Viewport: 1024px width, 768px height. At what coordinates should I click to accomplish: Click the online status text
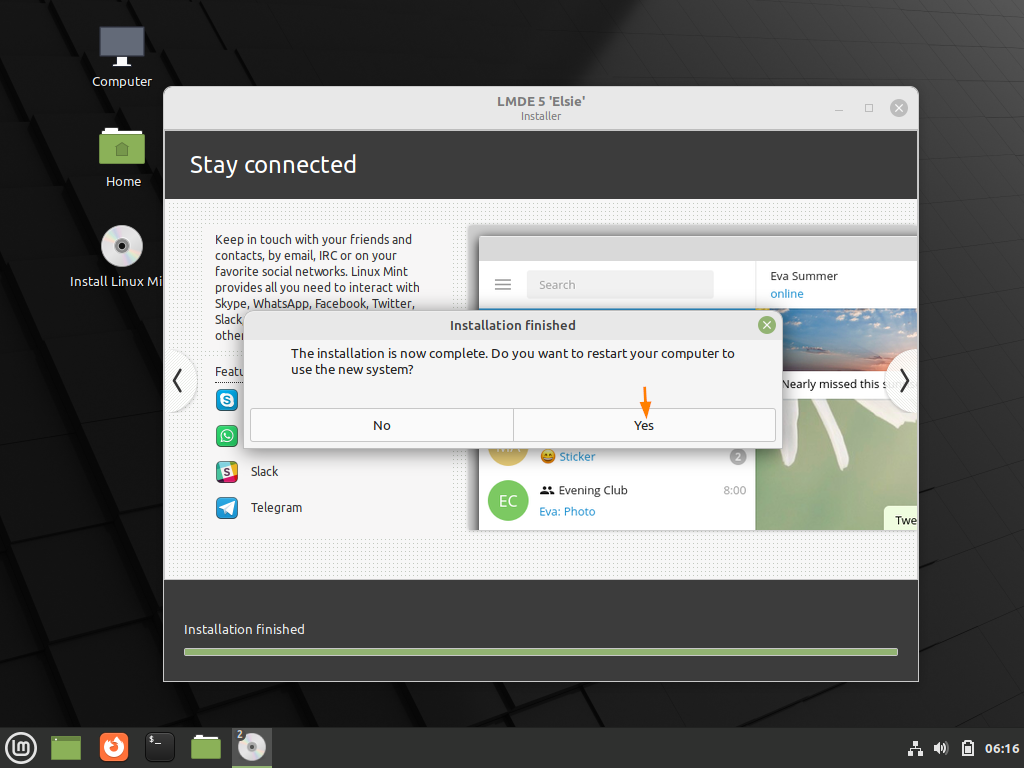pos(787,294)
